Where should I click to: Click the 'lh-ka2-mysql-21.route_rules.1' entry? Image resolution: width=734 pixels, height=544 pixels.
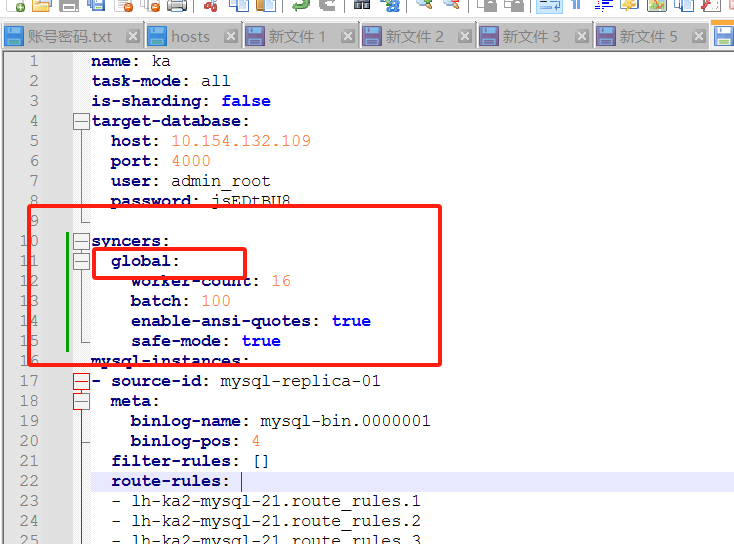[276, 501]
